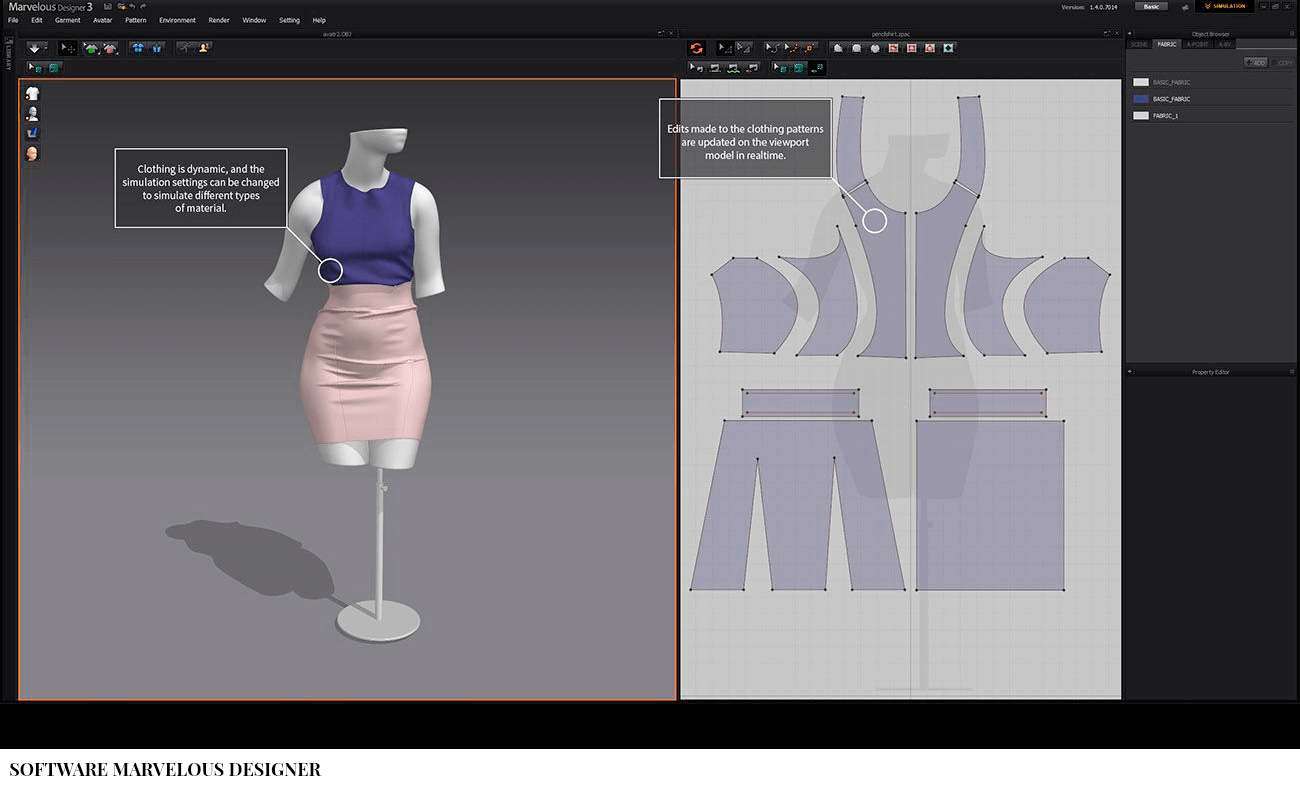Click the undo arrow in the title bar

click(132, 6)
